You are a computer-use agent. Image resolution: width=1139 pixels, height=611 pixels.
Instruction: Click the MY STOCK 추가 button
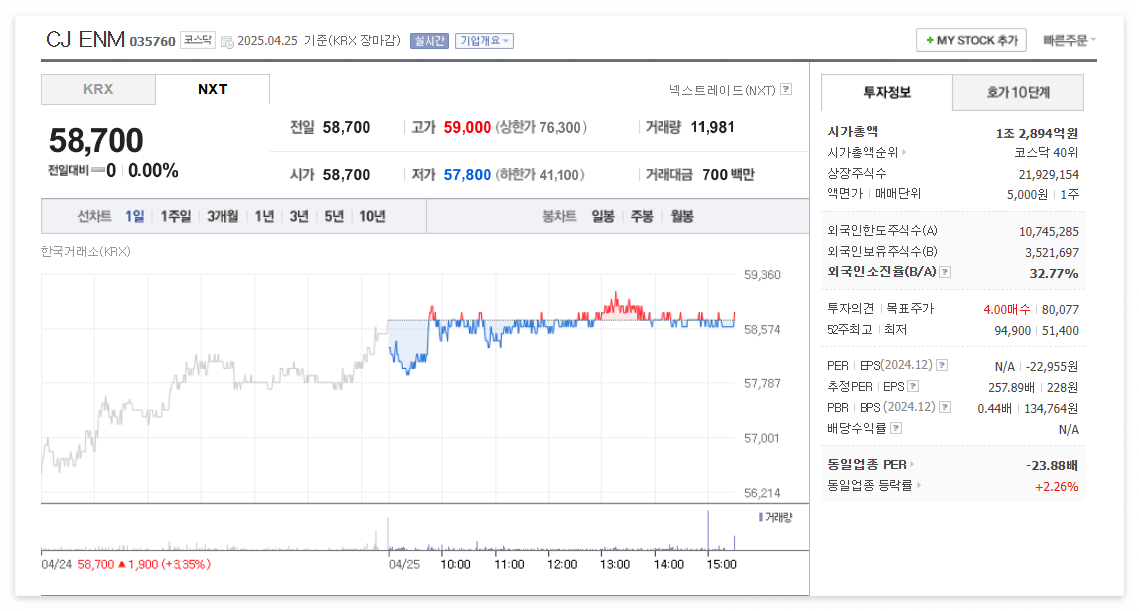coord(971,40)
